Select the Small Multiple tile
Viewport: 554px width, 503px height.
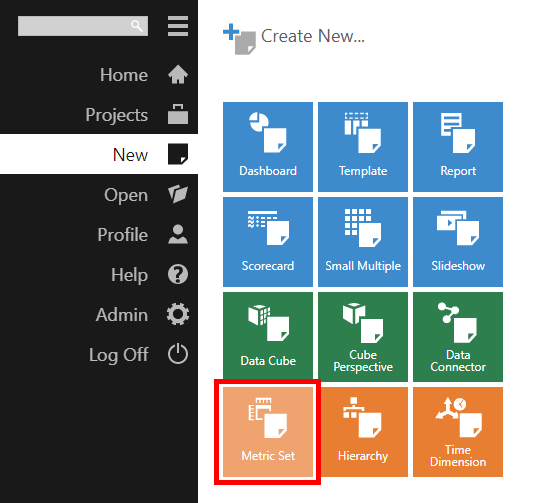click(363, 242)
